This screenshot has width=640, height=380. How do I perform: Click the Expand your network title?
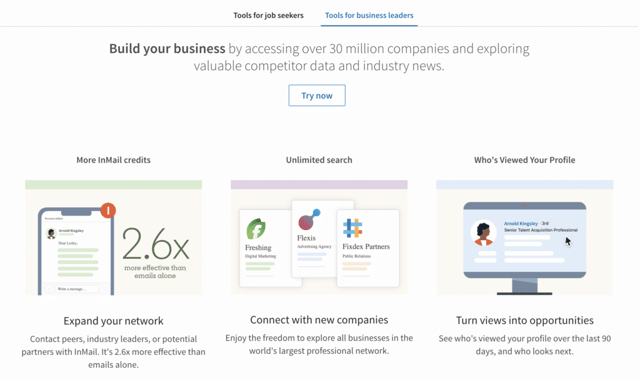pyautogui.click(x=113, y=321)
